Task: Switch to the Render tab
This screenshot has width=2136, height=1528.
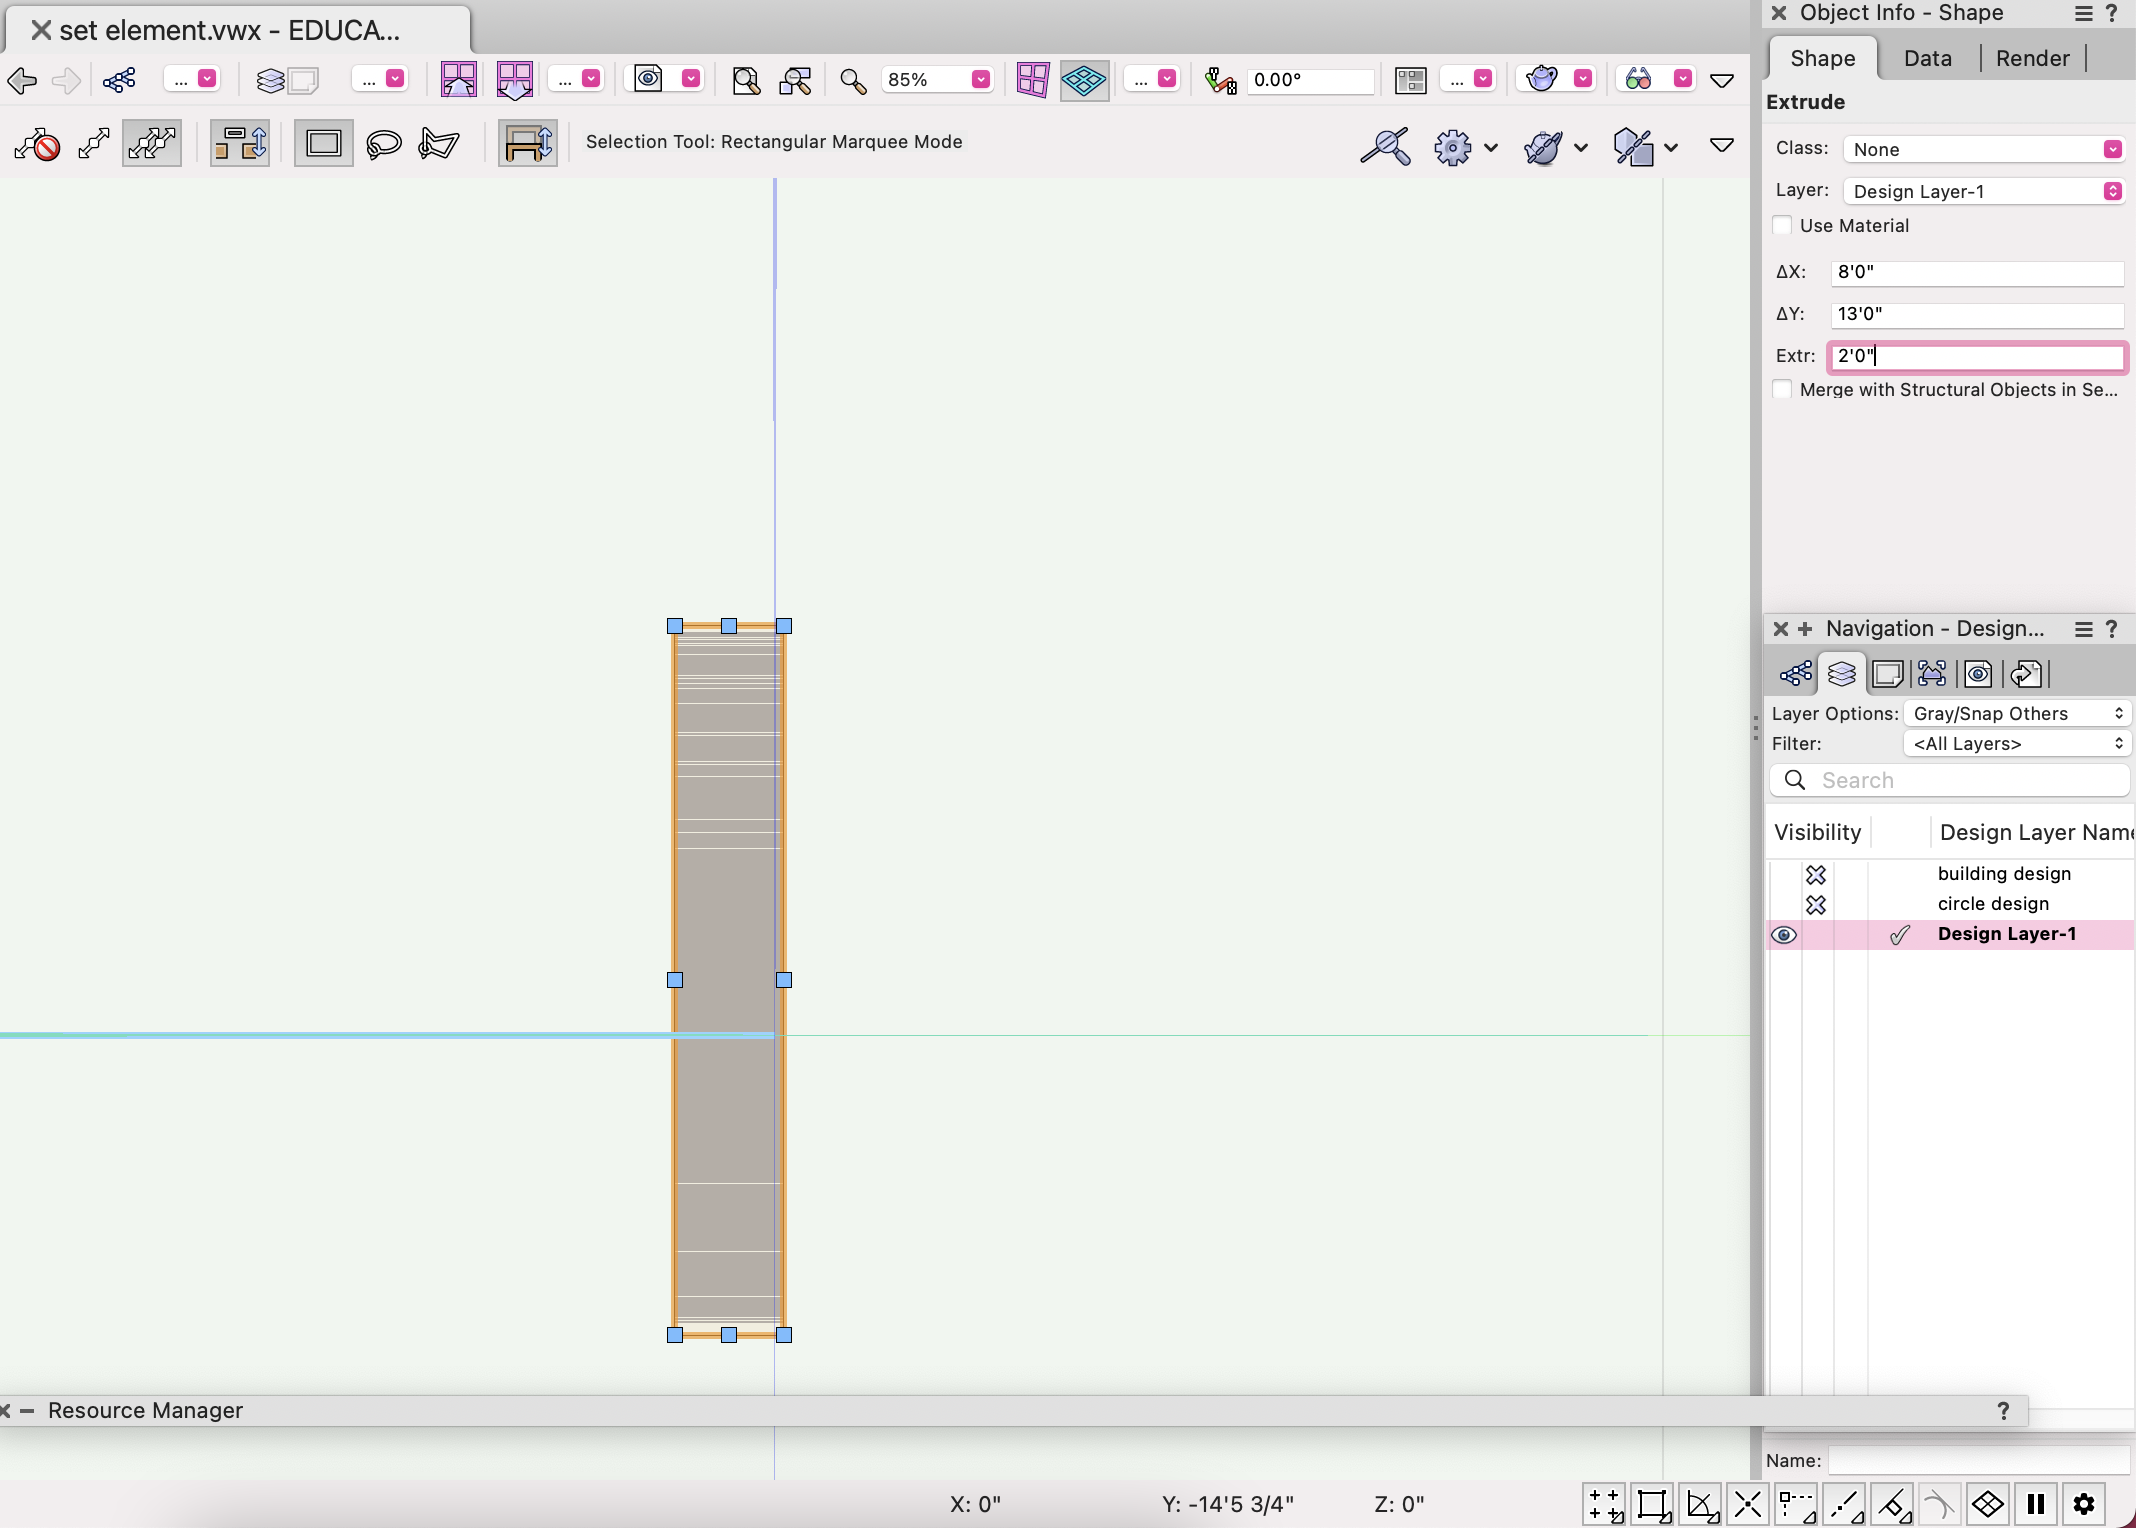Action: 2032,58
